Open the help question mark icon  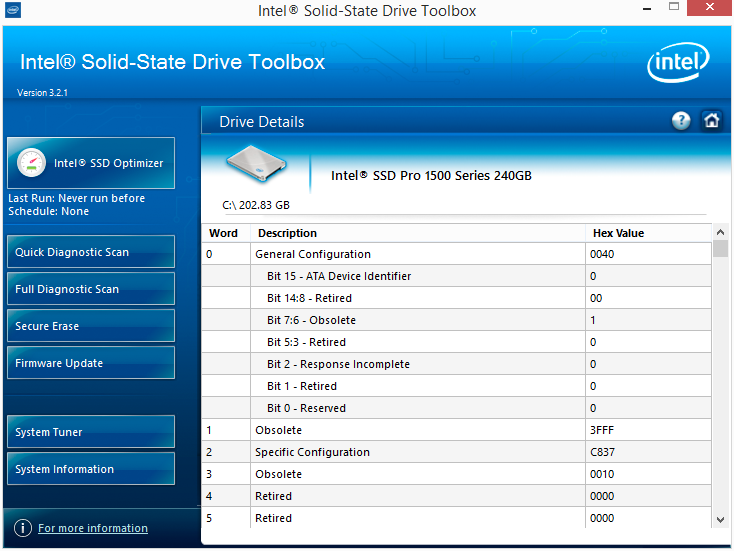pyautogui.click(x=681, y=121)
